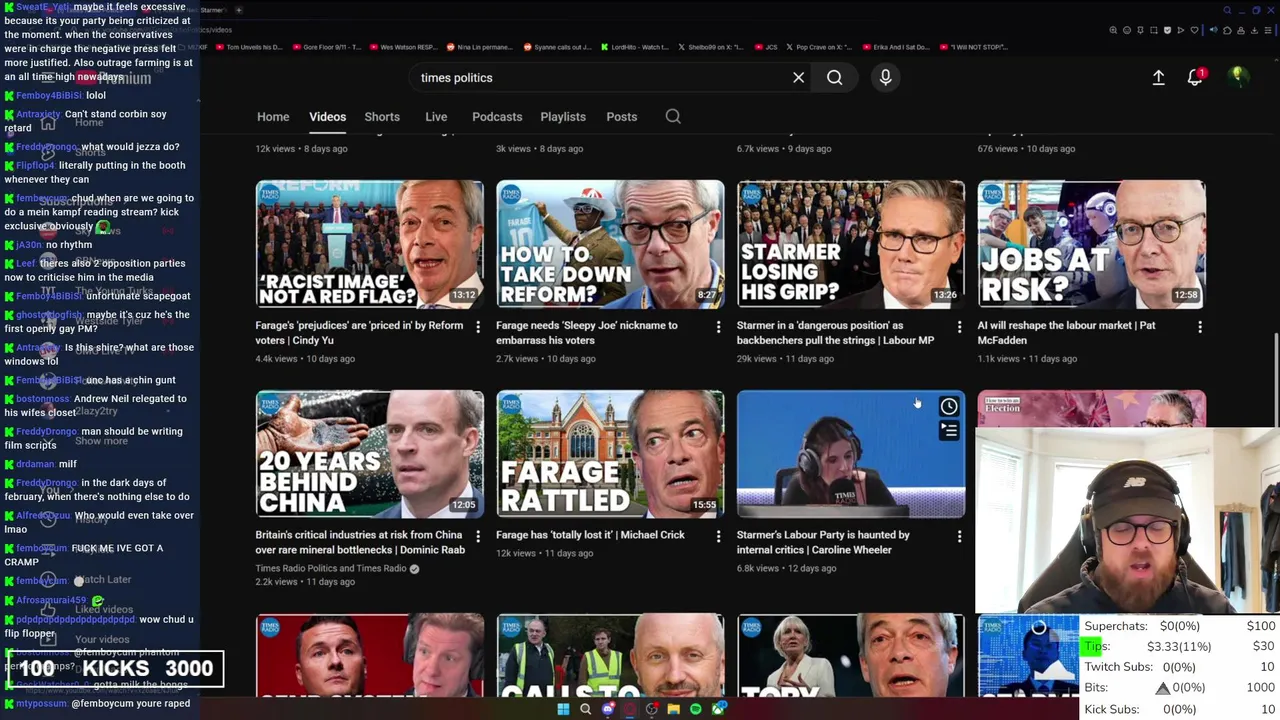
Task: Open options for Starmer's Labour Party haunted video
Action: (959, 537)
